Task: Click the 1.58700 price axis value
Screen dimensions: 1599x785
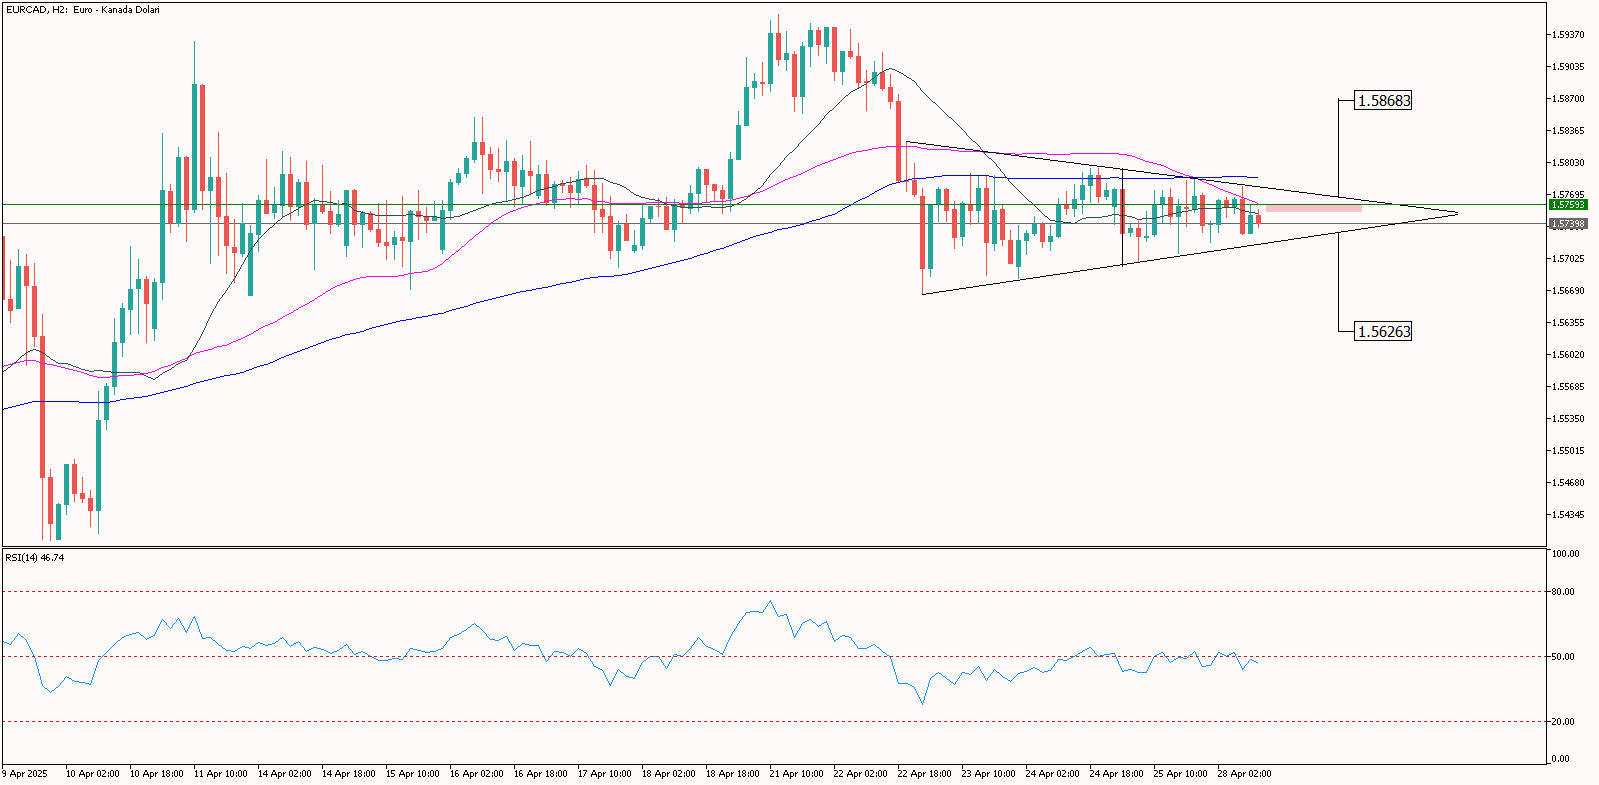Action: pos(1570,99)
